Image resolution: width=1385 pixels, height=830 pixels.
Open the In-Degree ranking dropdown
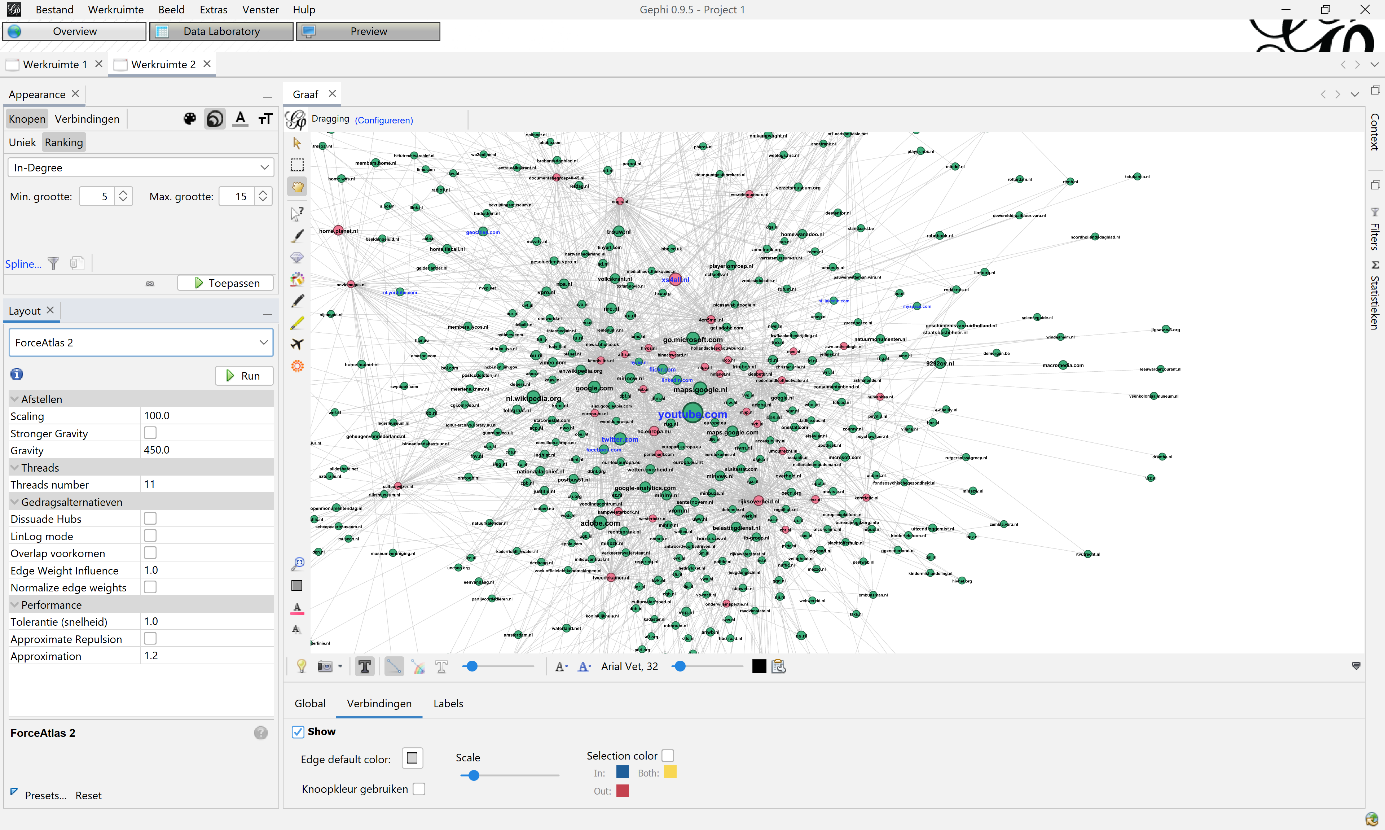tap(141, 168)
